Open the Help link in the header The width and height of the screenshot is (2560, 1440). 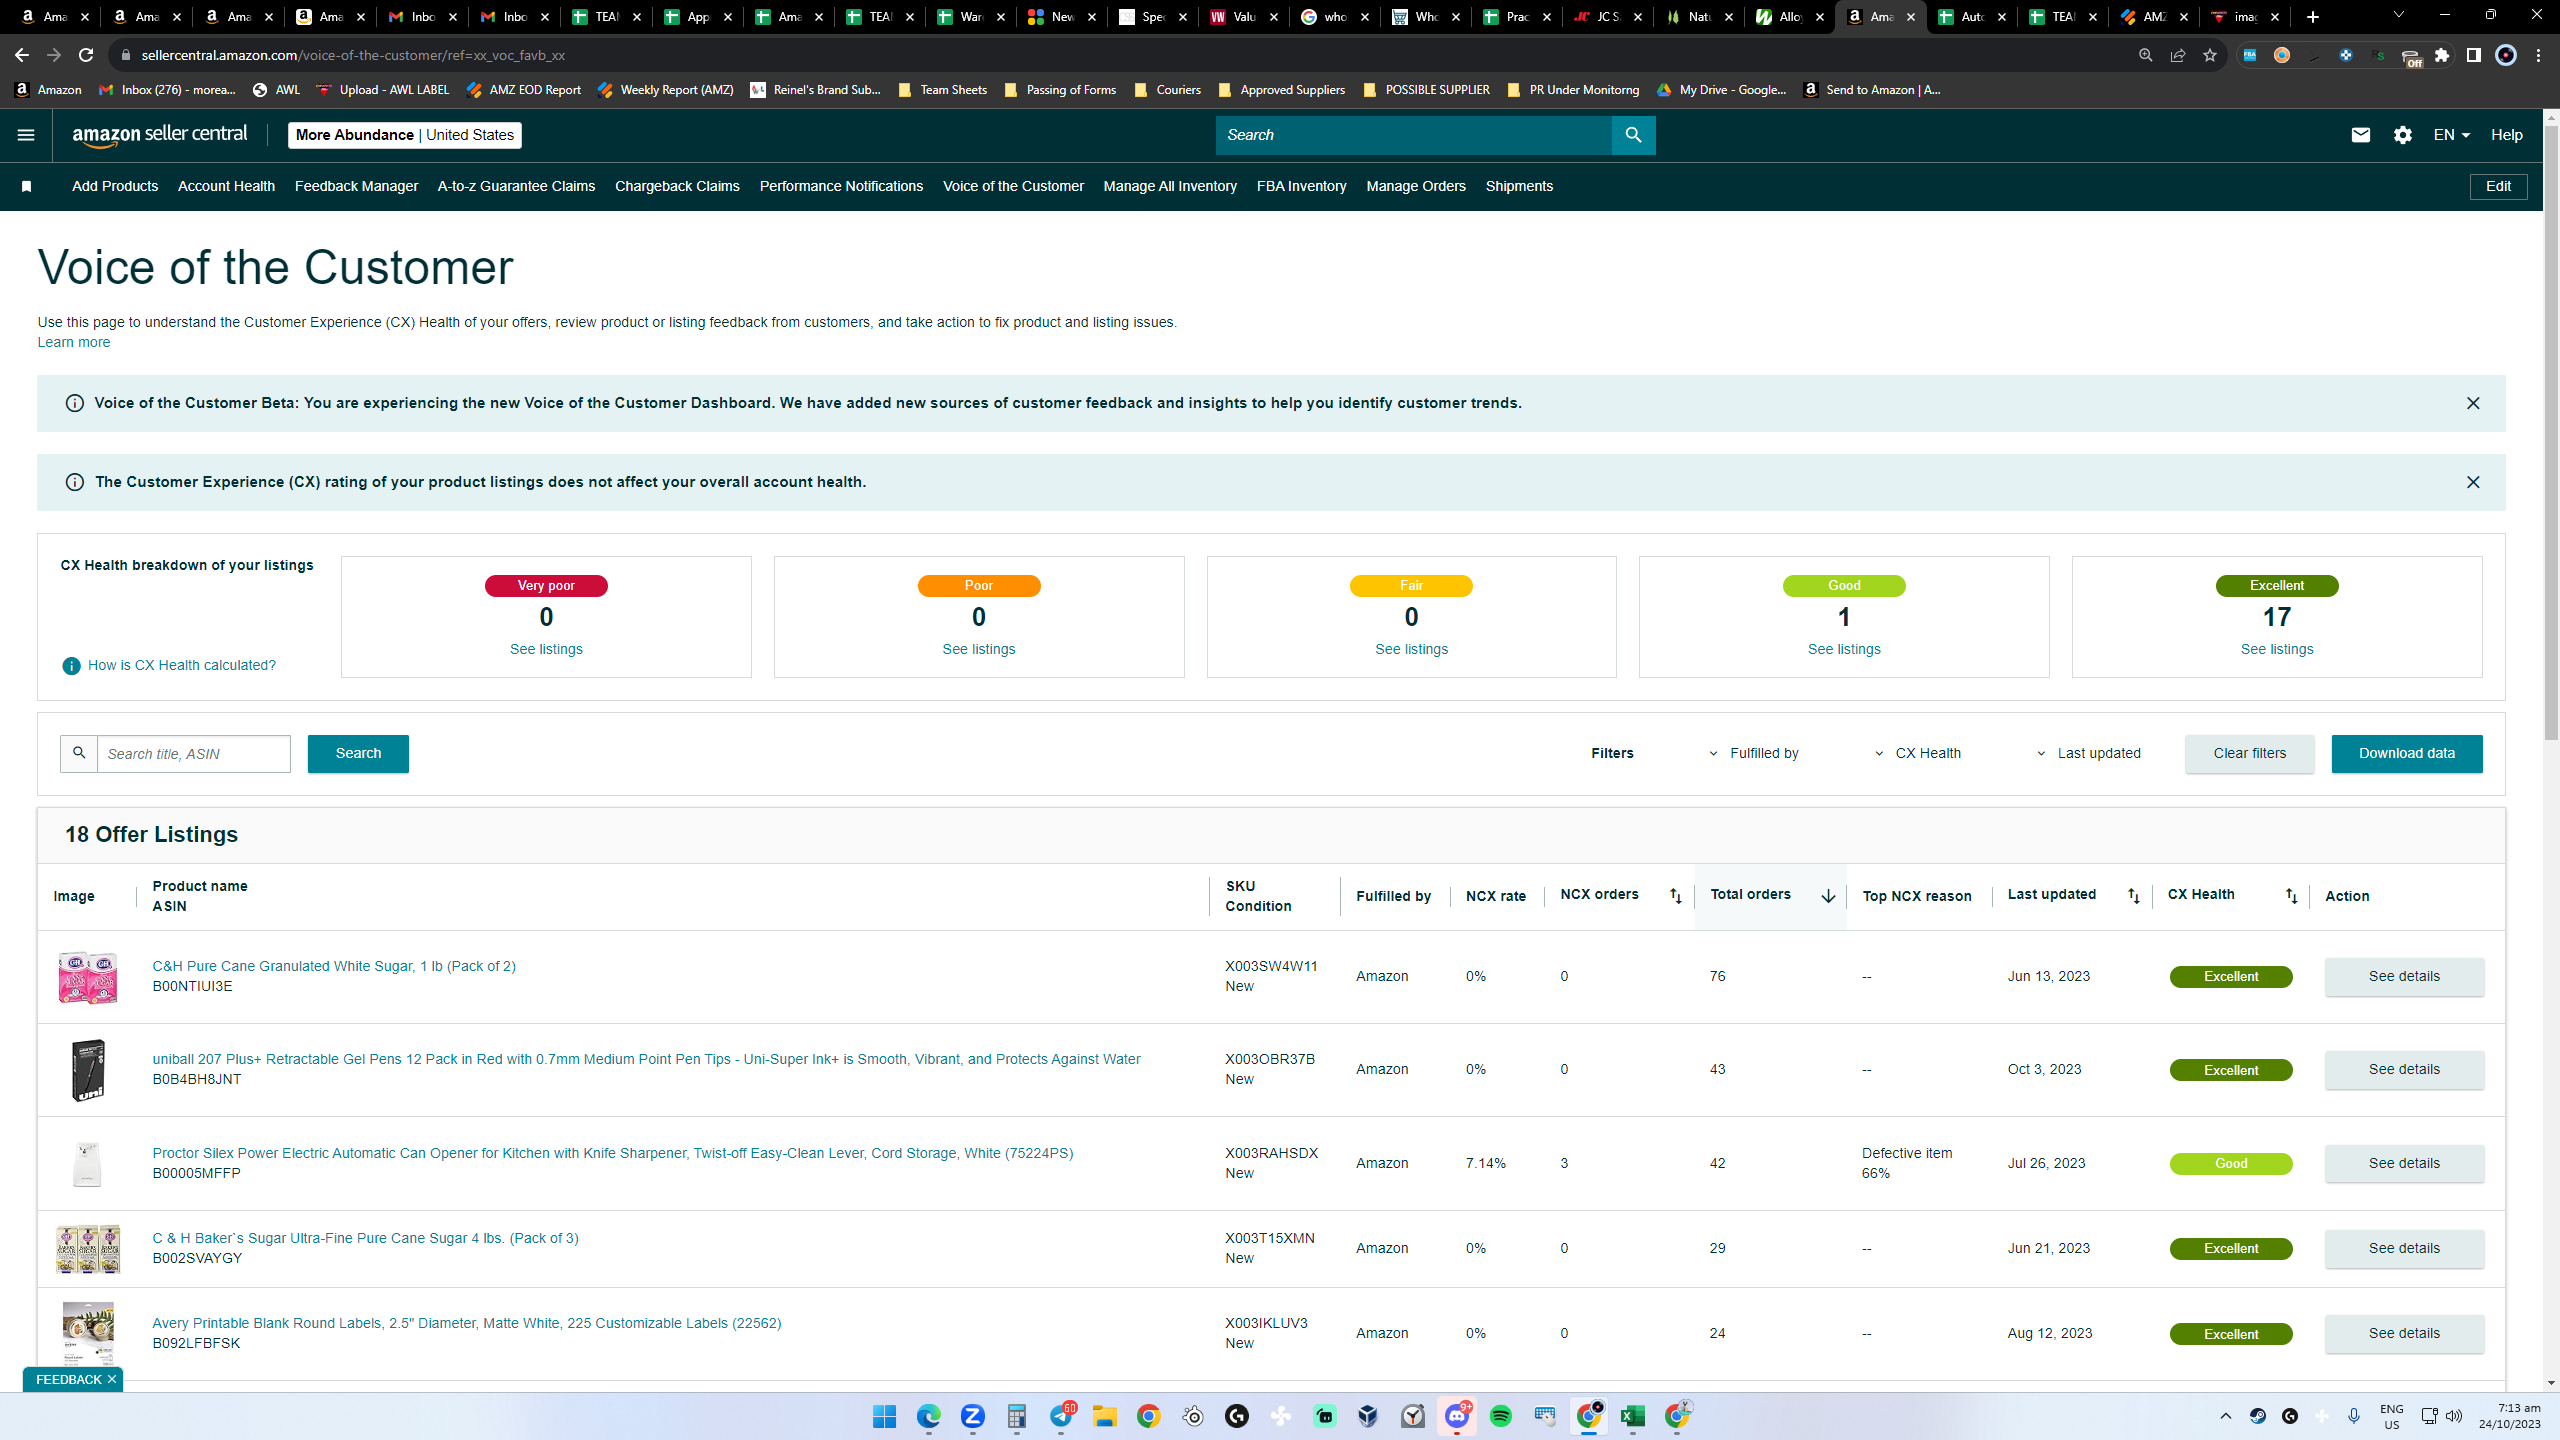(2507, 135)
